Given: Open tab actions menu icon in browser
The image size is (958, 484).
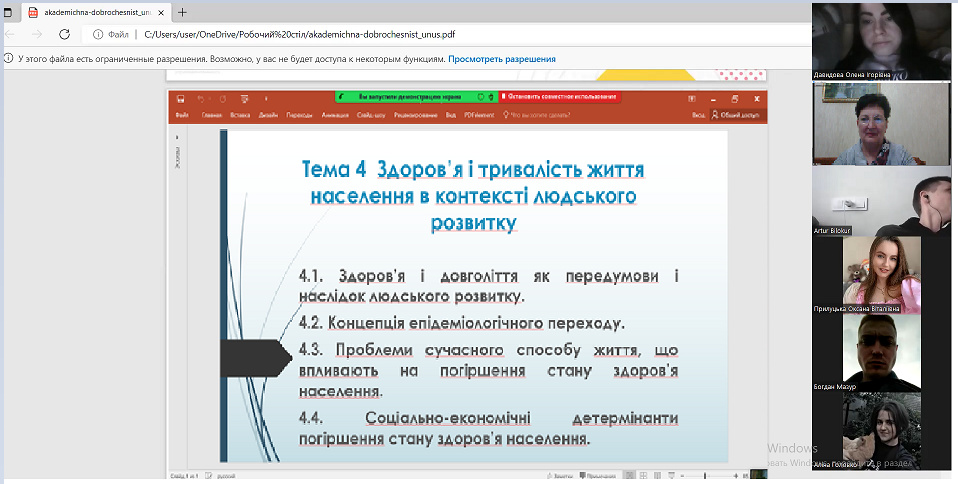Looking at the screenshot, I should coord(8,12).
